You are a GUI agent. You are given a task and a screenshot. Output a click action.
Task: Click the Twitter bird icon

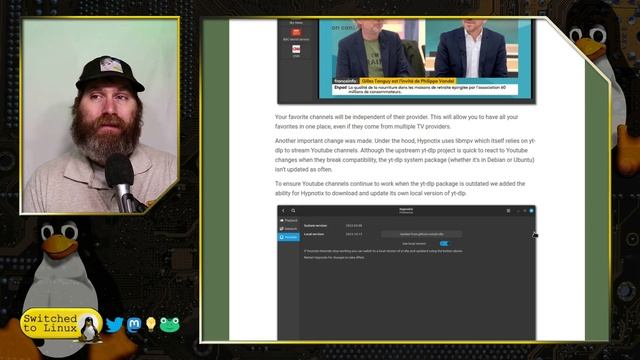[114, 325]
